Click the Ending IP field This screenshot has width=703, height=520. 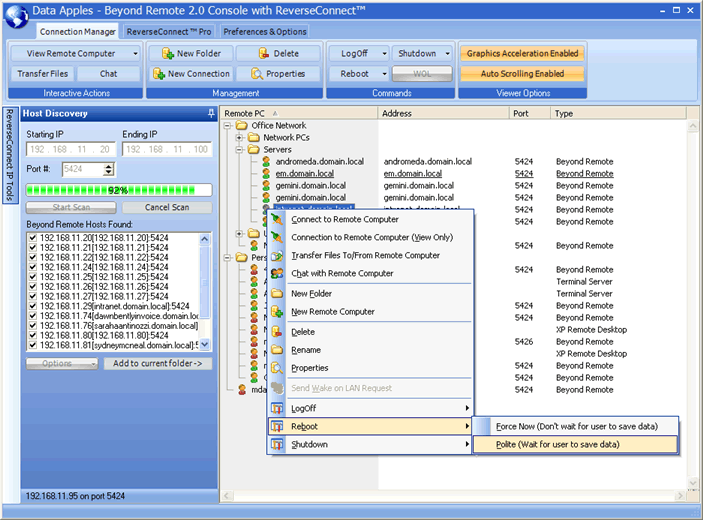167,149
